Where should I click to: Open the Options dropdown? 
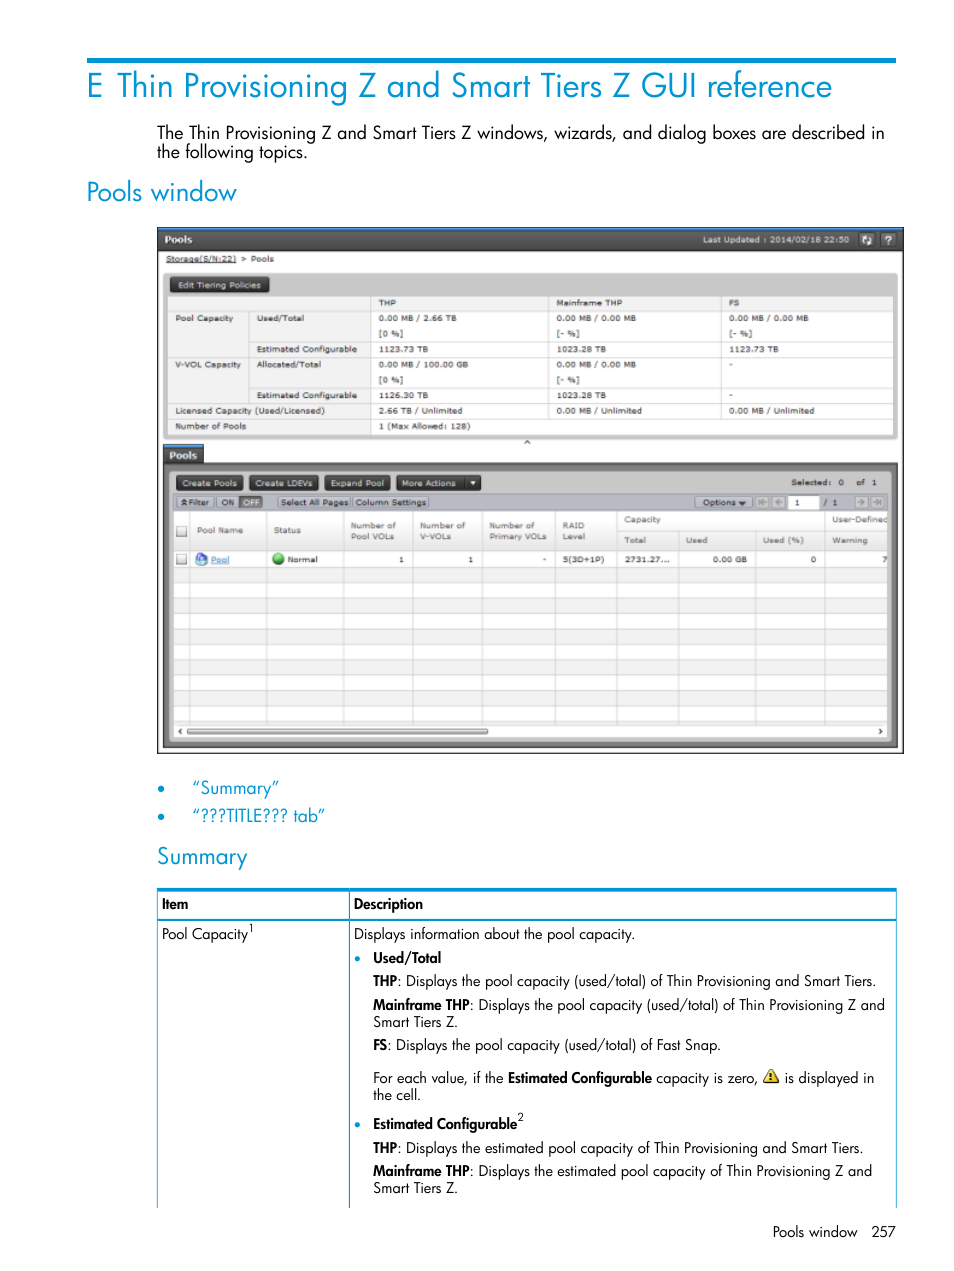coord(724,502)
